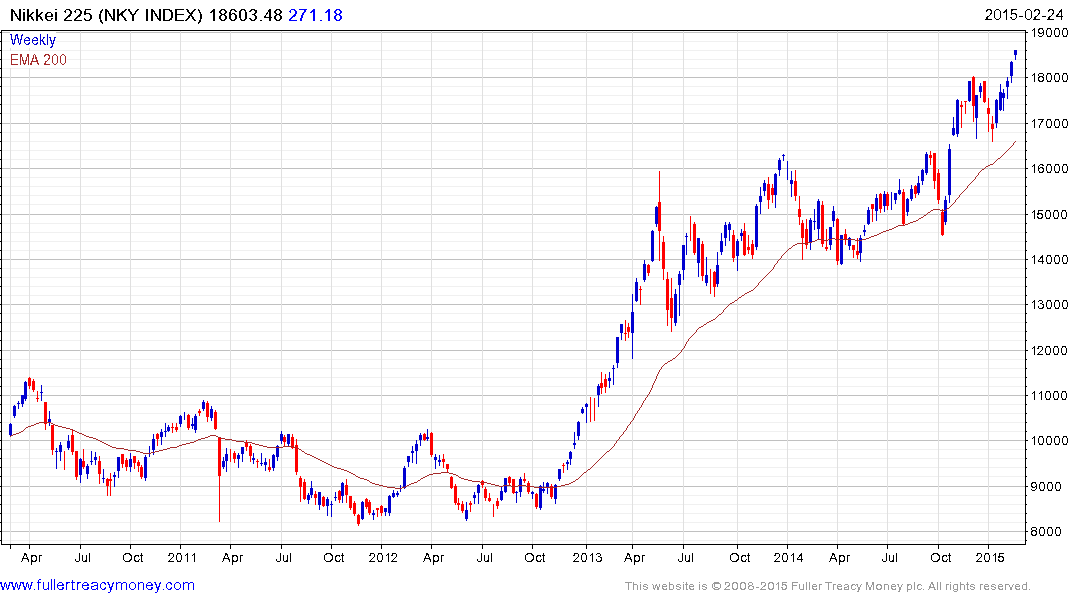Click the EMA 200 legend label

coord(38,60)
